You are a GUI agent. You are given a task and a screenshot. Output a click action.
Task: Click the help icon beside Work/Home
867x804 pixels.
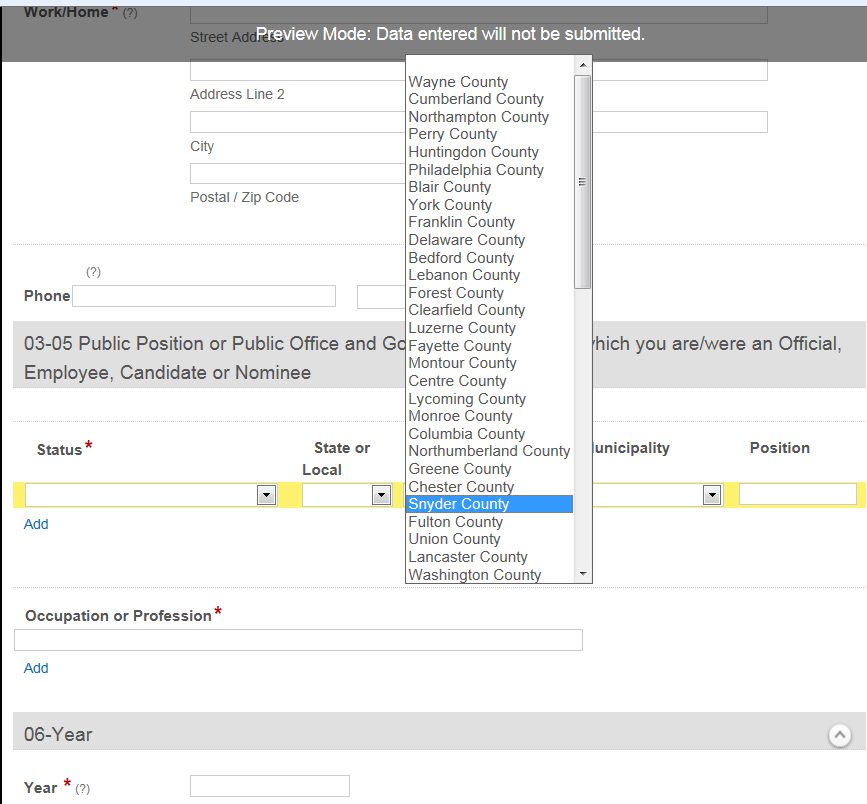click(x=130, y=13)
